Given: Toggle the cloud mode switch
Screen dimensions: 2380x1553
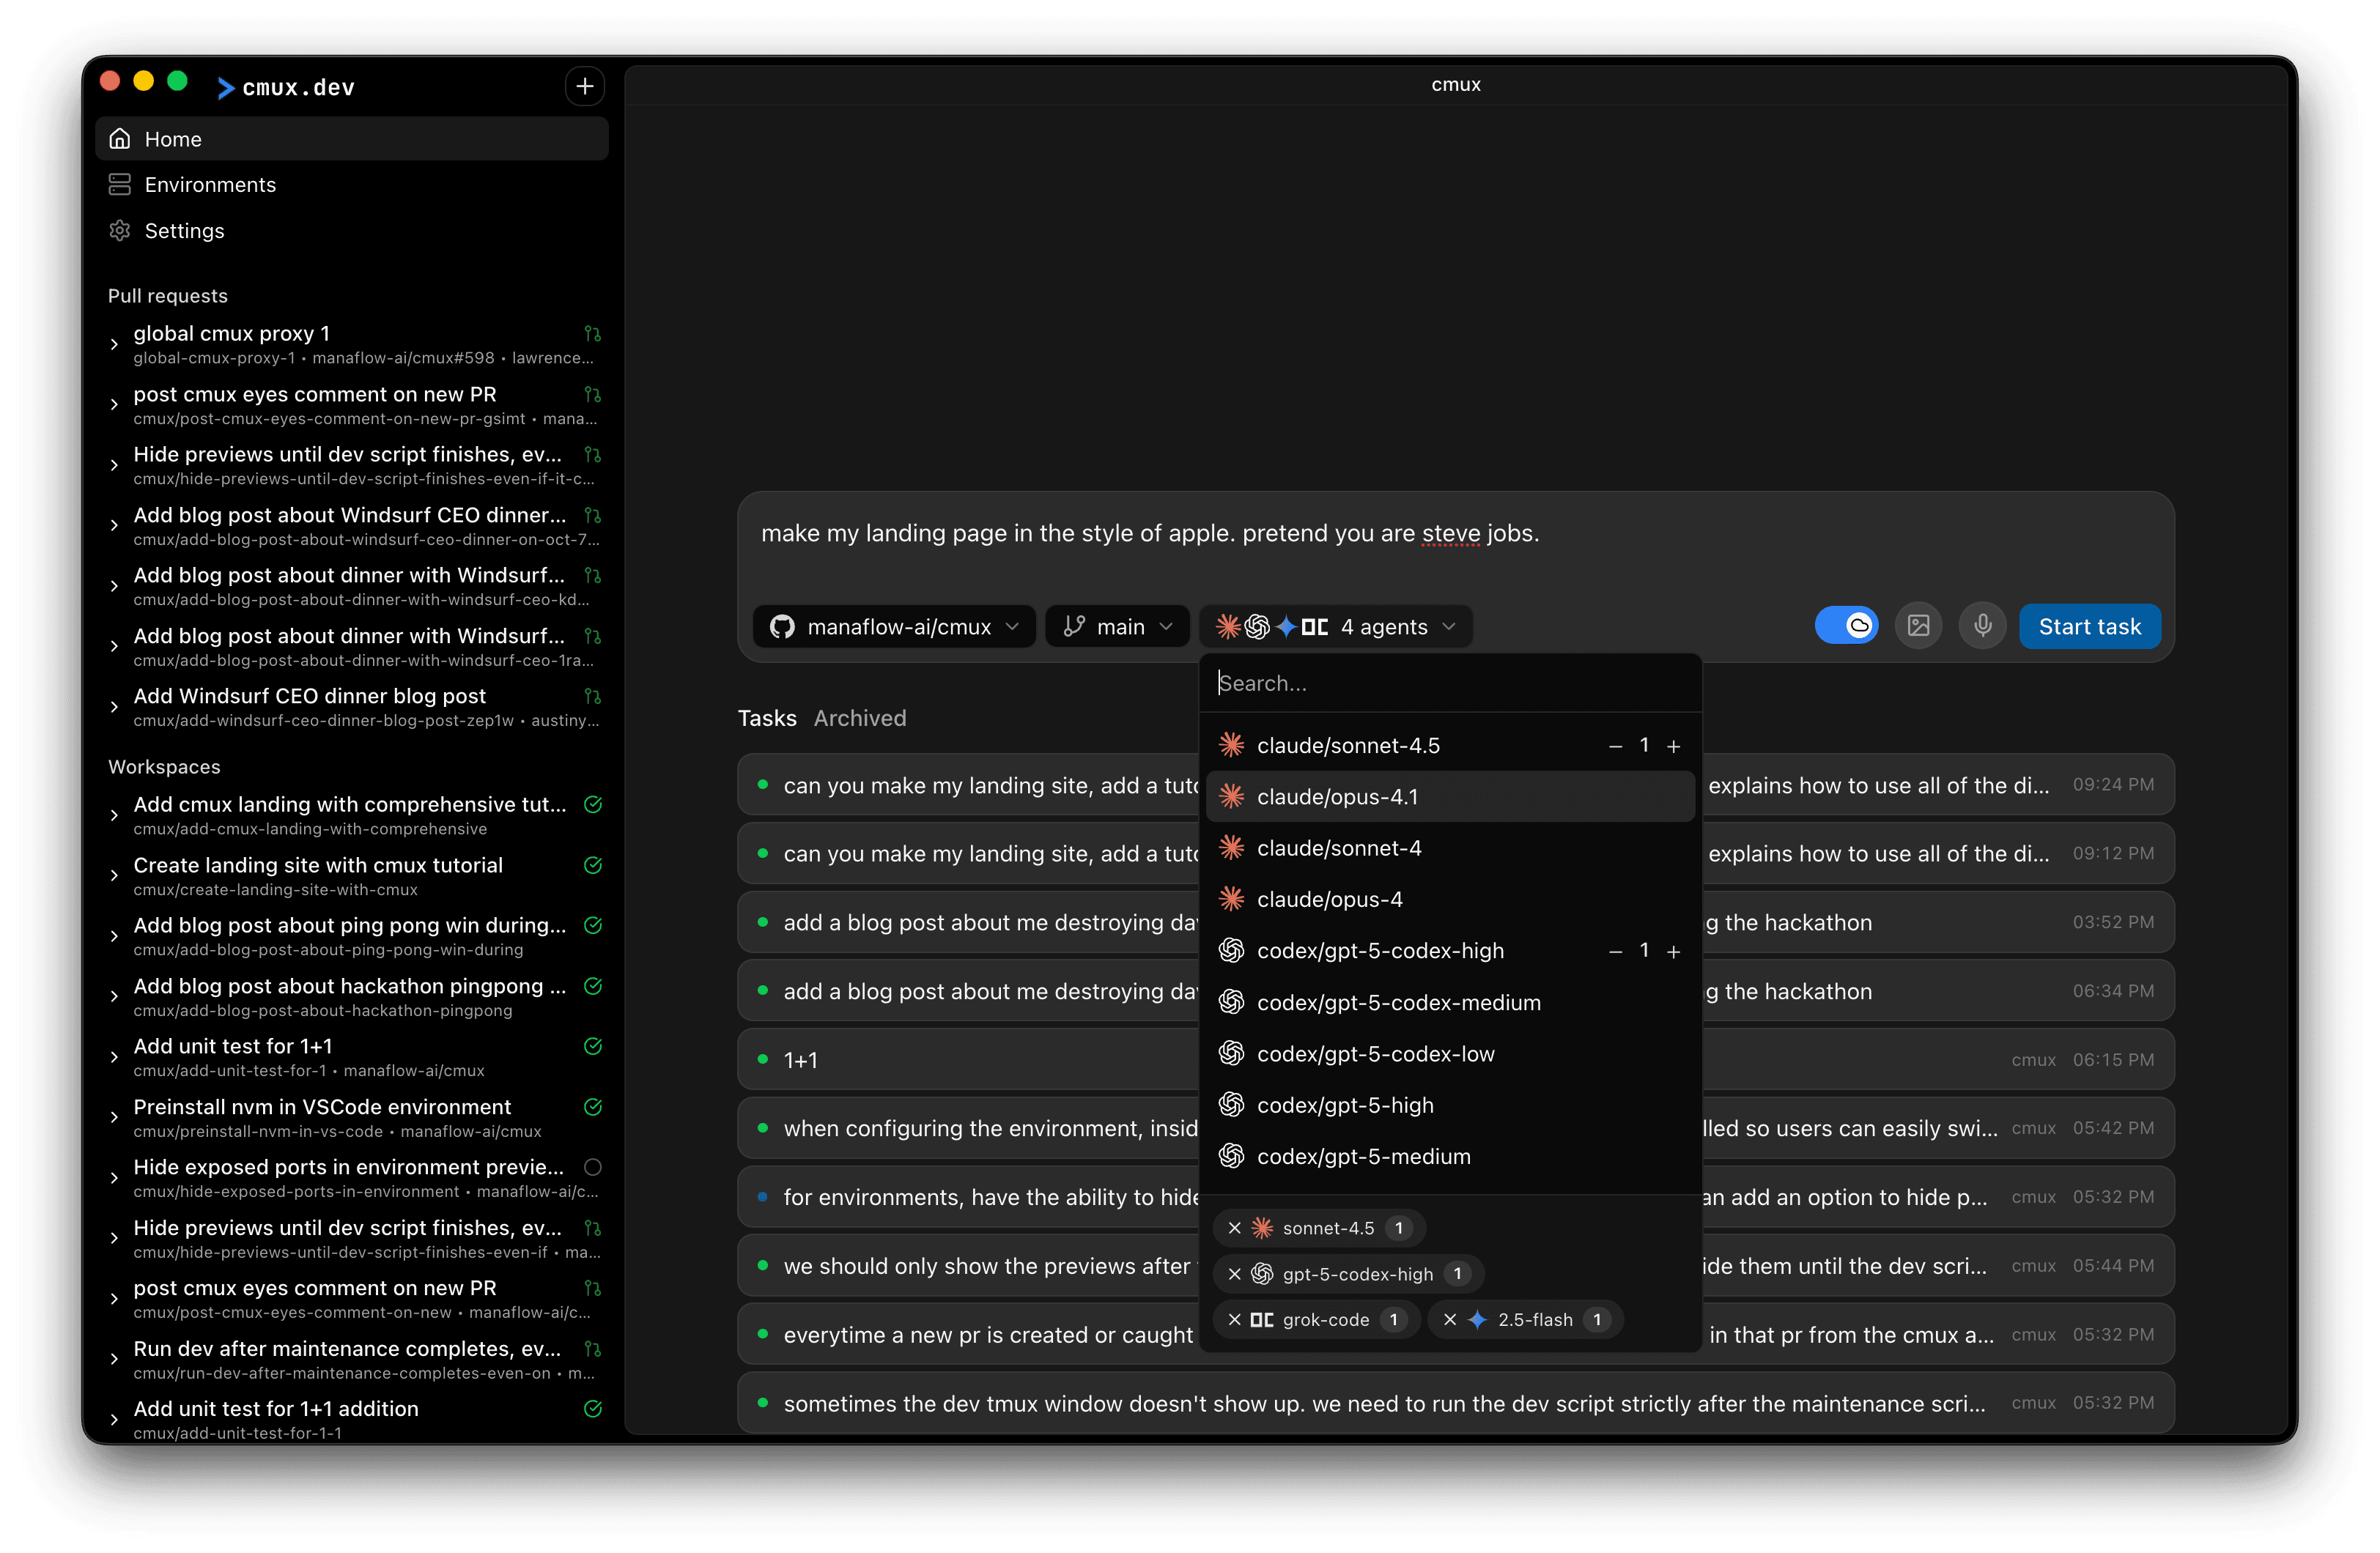Looking at the screenshot, I should [1847, 625].
